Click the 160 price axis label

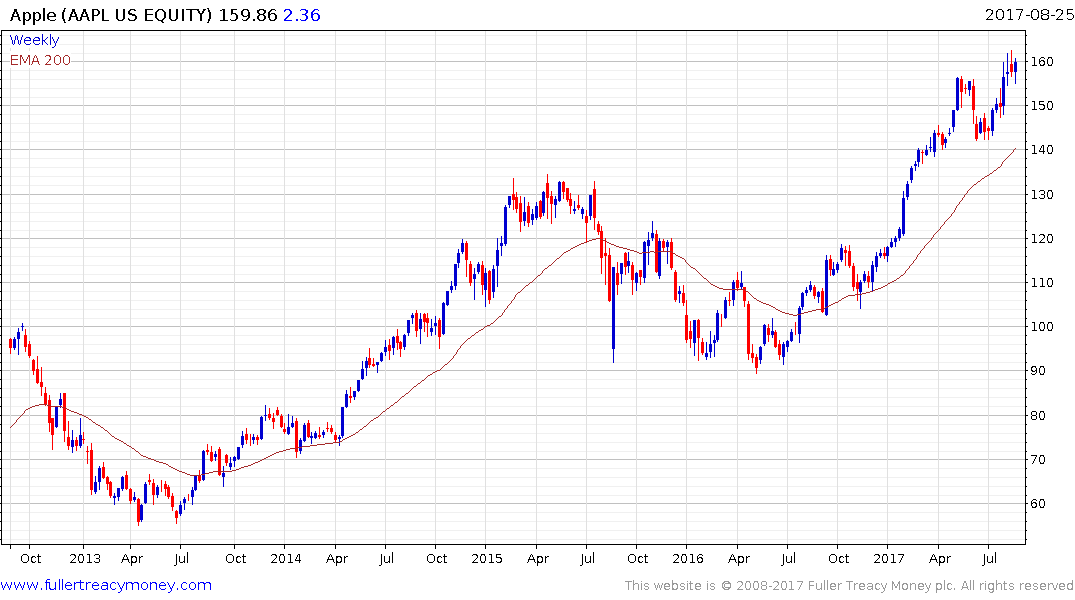1042,62
